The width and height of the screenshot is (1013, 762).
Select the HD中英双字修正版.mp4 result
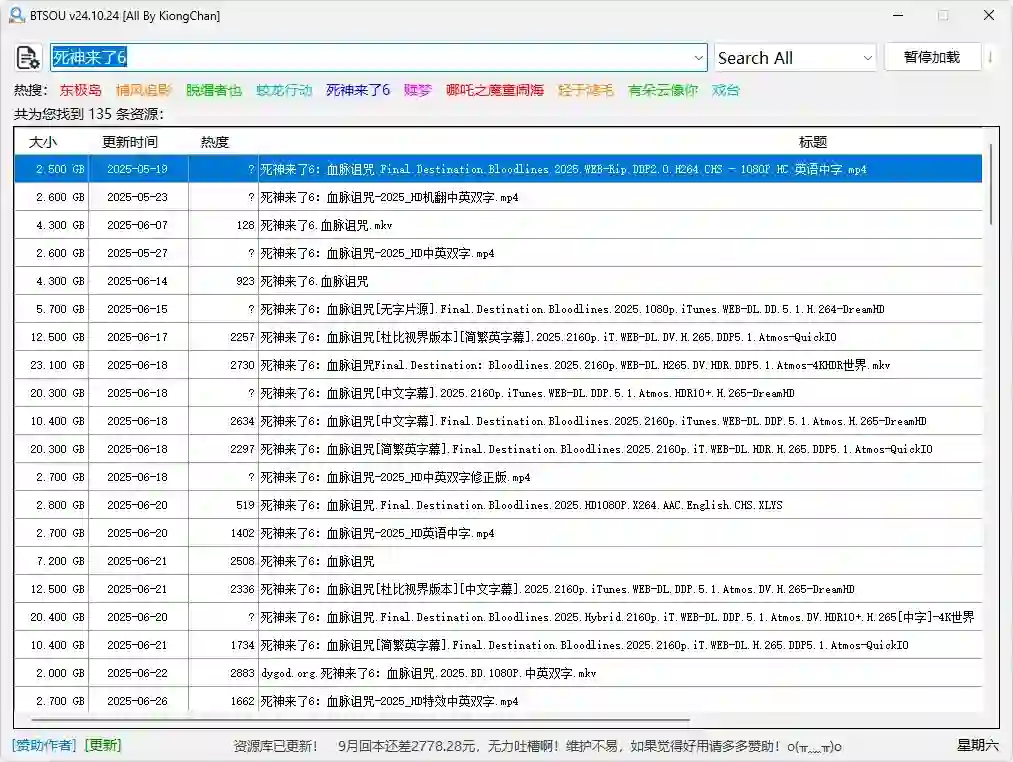(x=498, y=477)
